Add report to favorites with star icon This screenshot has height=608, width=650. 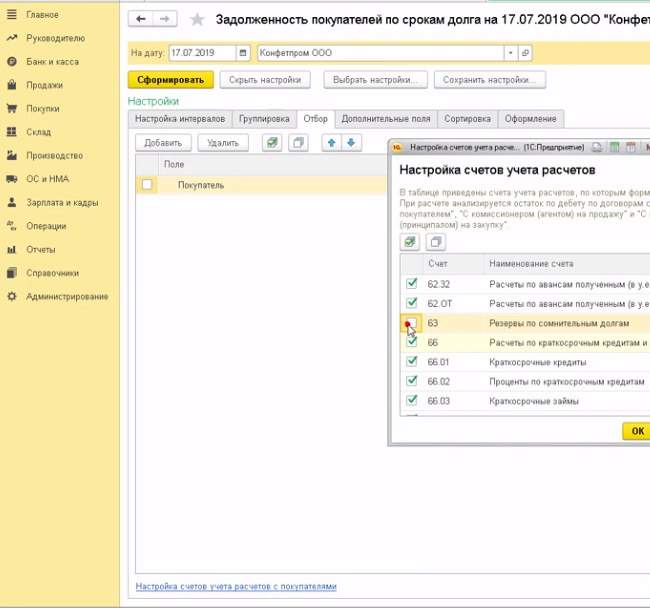point(197,19)
